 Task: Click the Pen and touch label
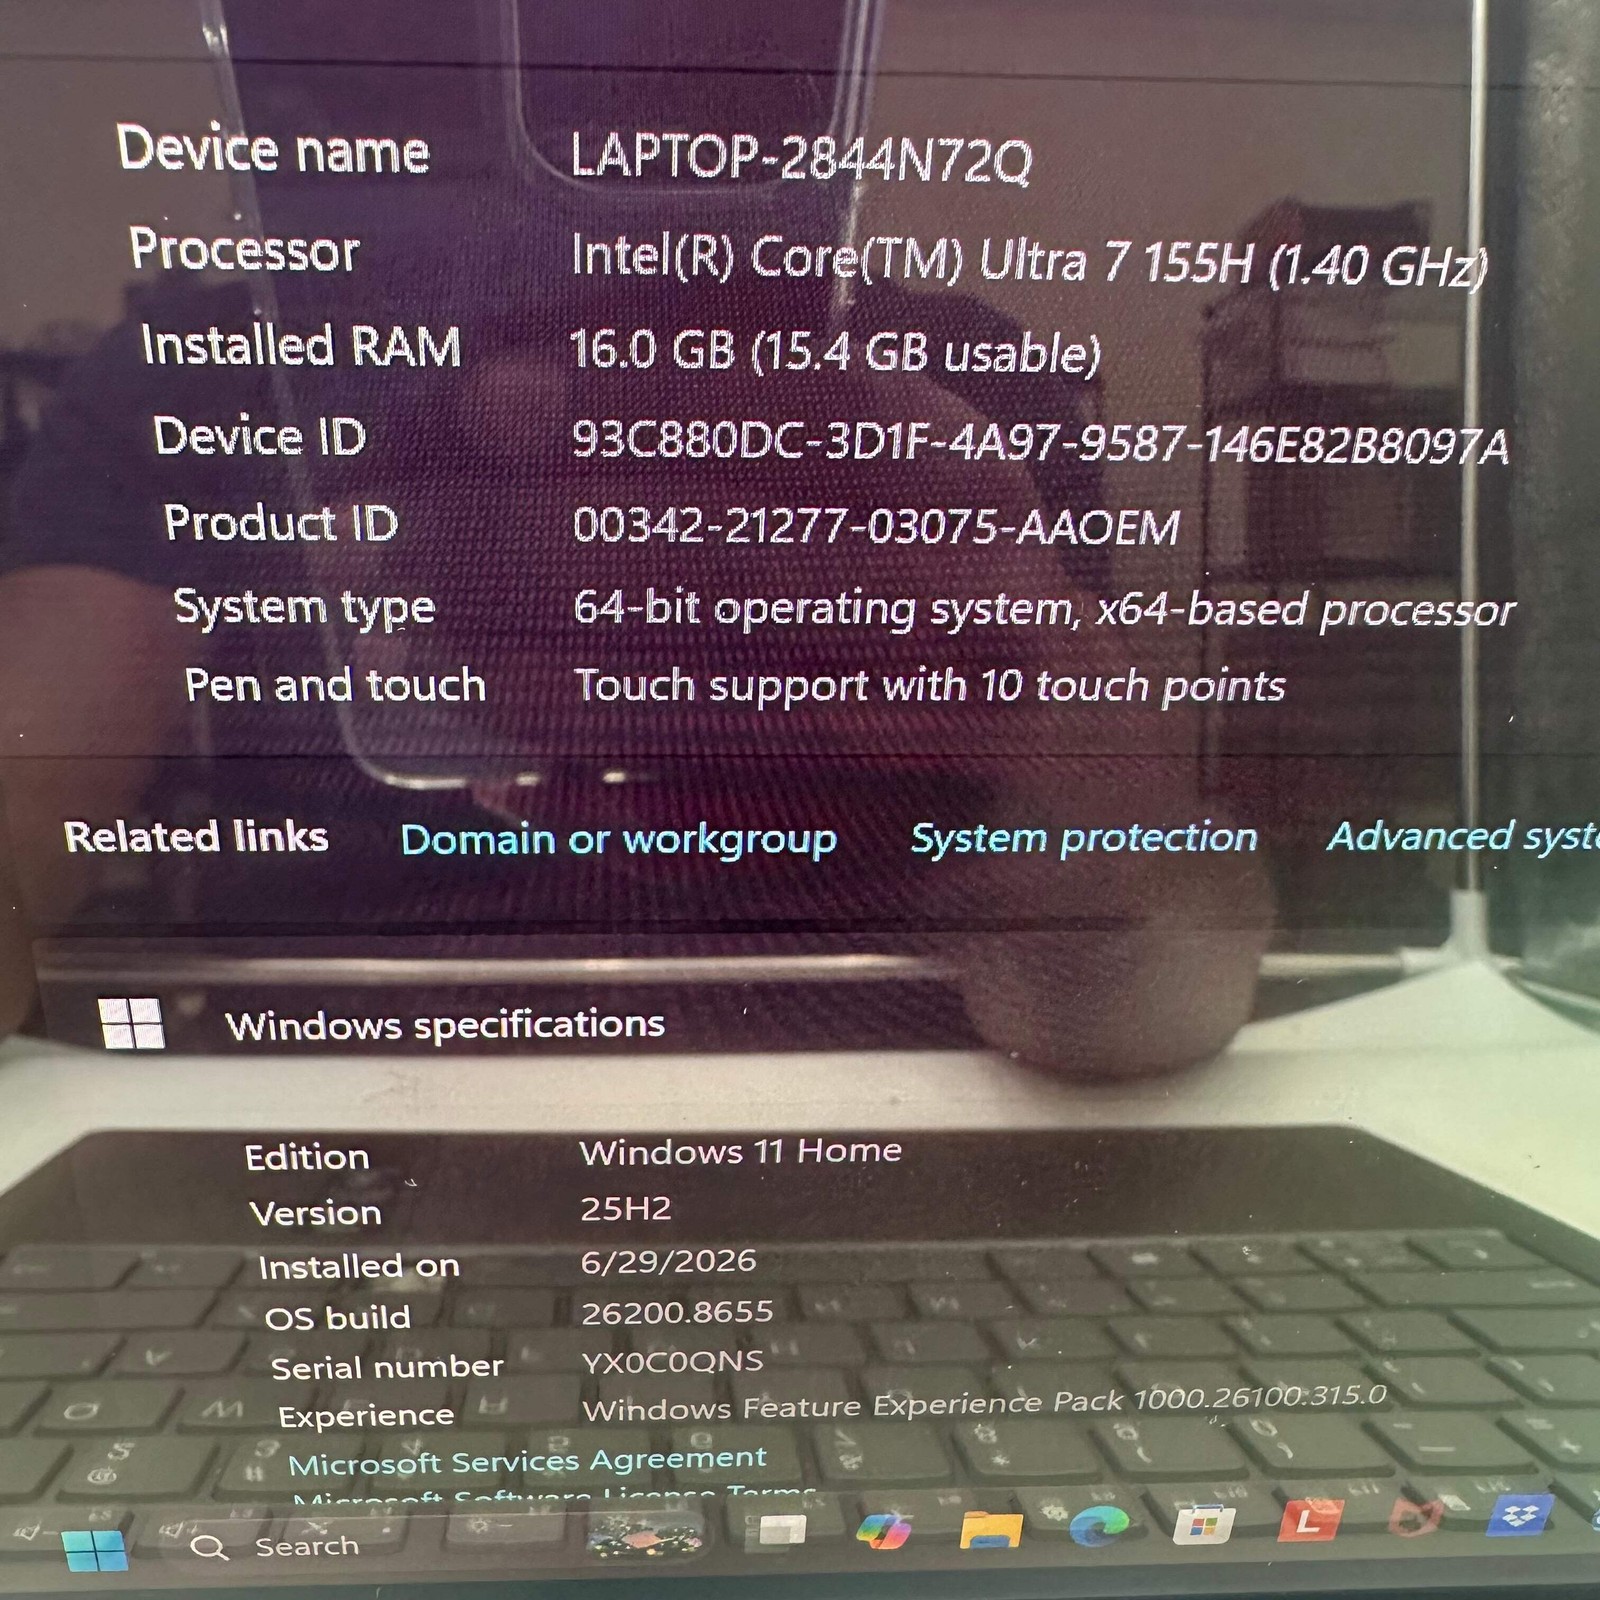tap(335, 686)
